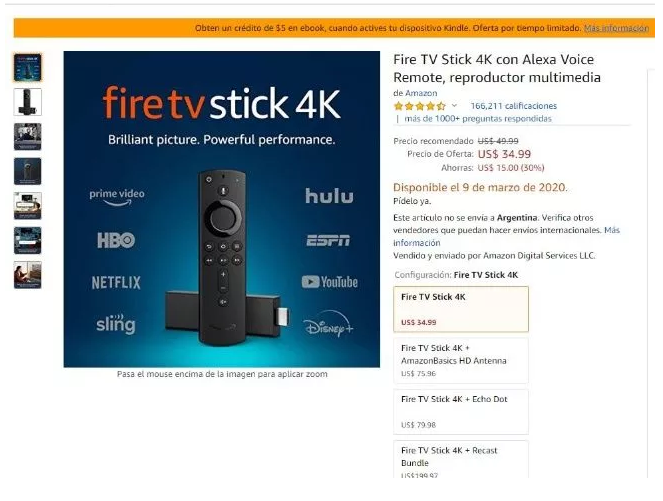This screenshot has height=501, width=663.
Task: Choose Fire TV Stick 4K + Recast Bundle
Action: (461, 459)
